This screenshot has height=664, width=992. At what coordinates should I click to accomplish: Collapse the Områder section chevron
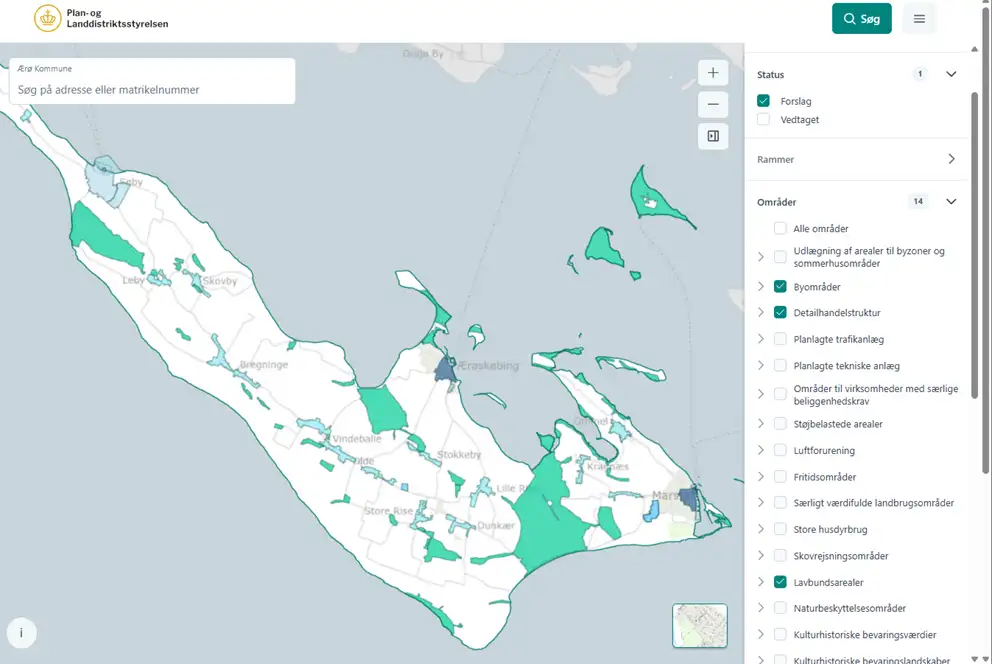tap(951, 201)
